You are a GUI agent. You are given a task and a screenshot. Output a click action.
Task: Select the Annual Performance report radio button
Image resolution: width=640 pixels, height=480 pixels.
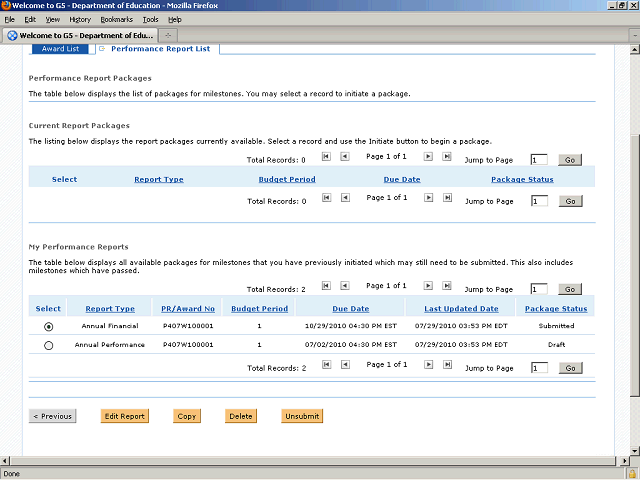click(x=49, y=345)
